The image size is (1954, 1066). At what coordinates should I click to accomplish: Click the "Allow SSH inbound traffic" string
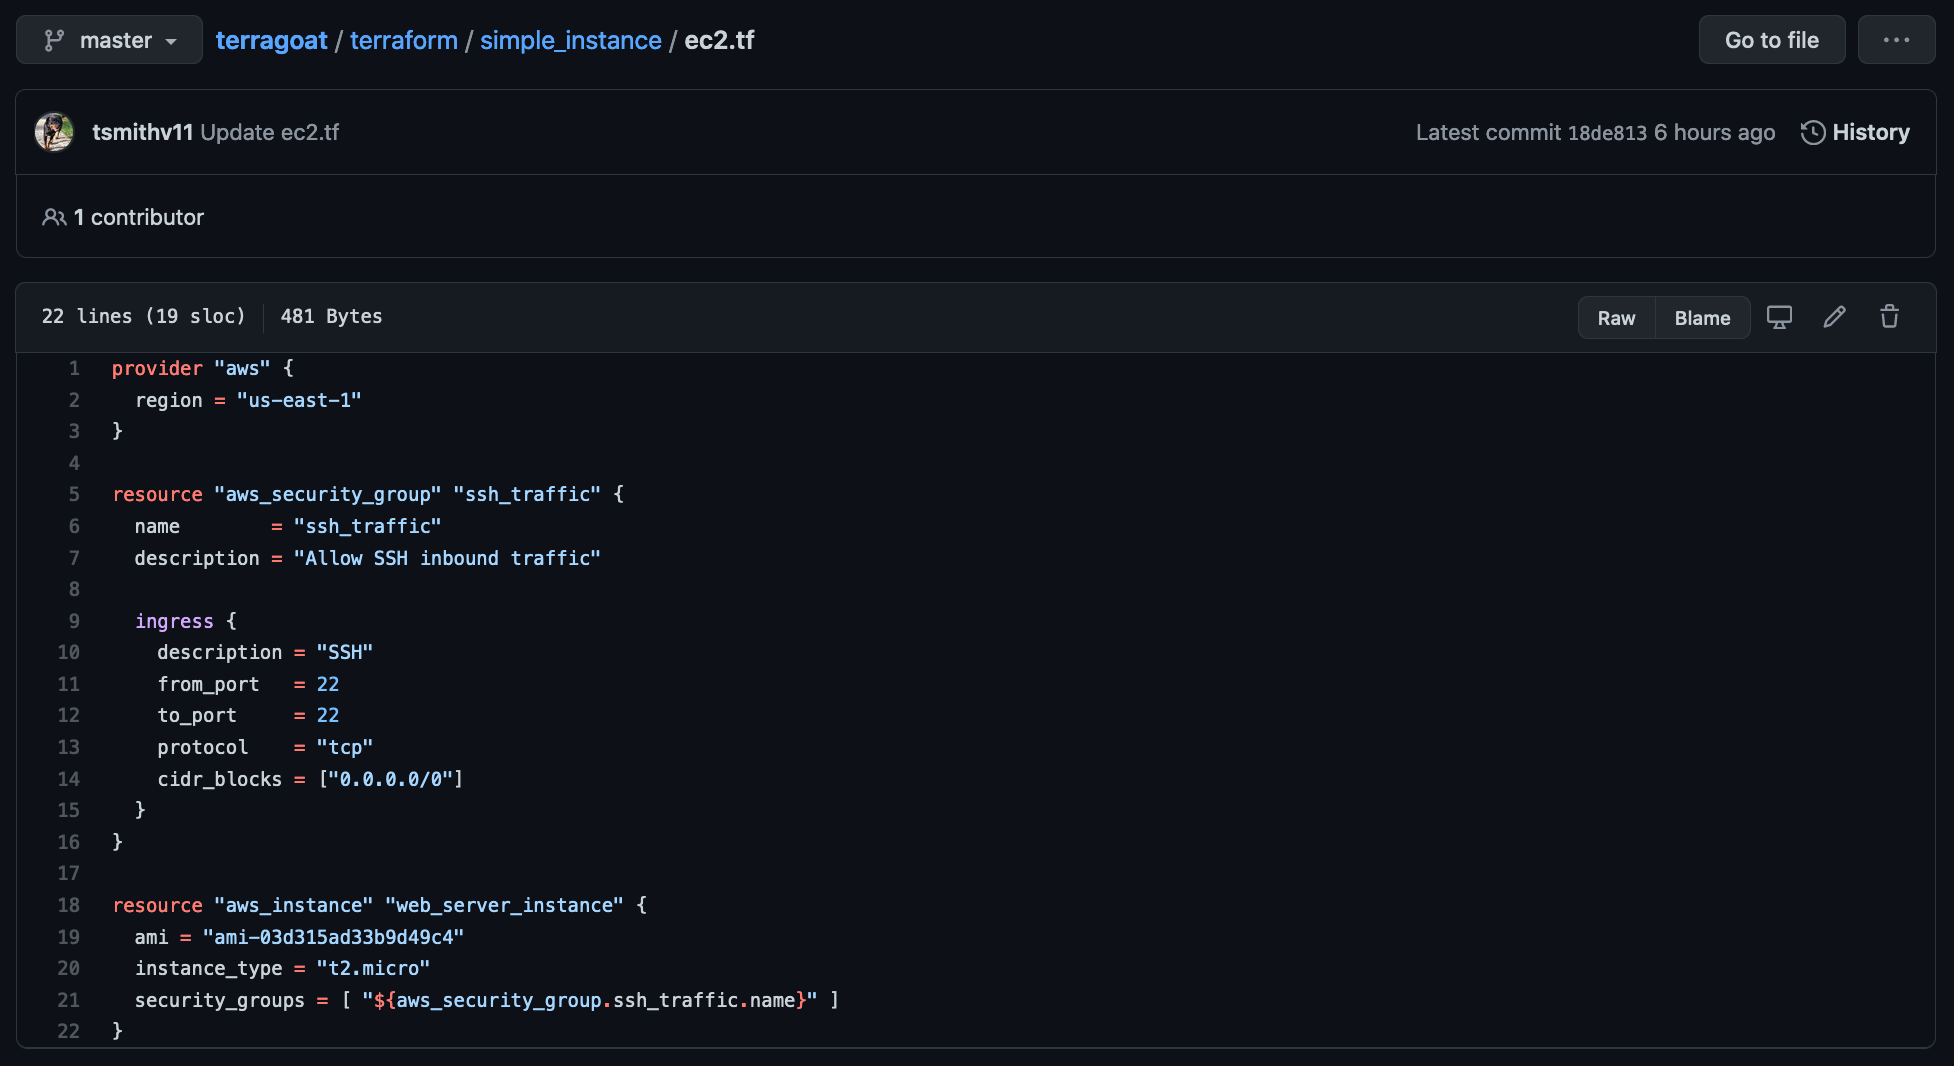pos(447,558)
